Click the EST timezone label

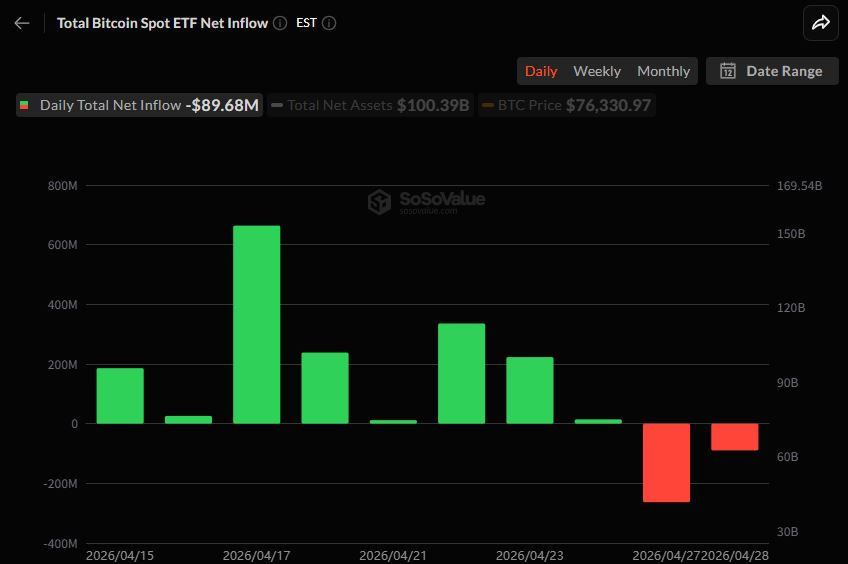pos(306,23)
